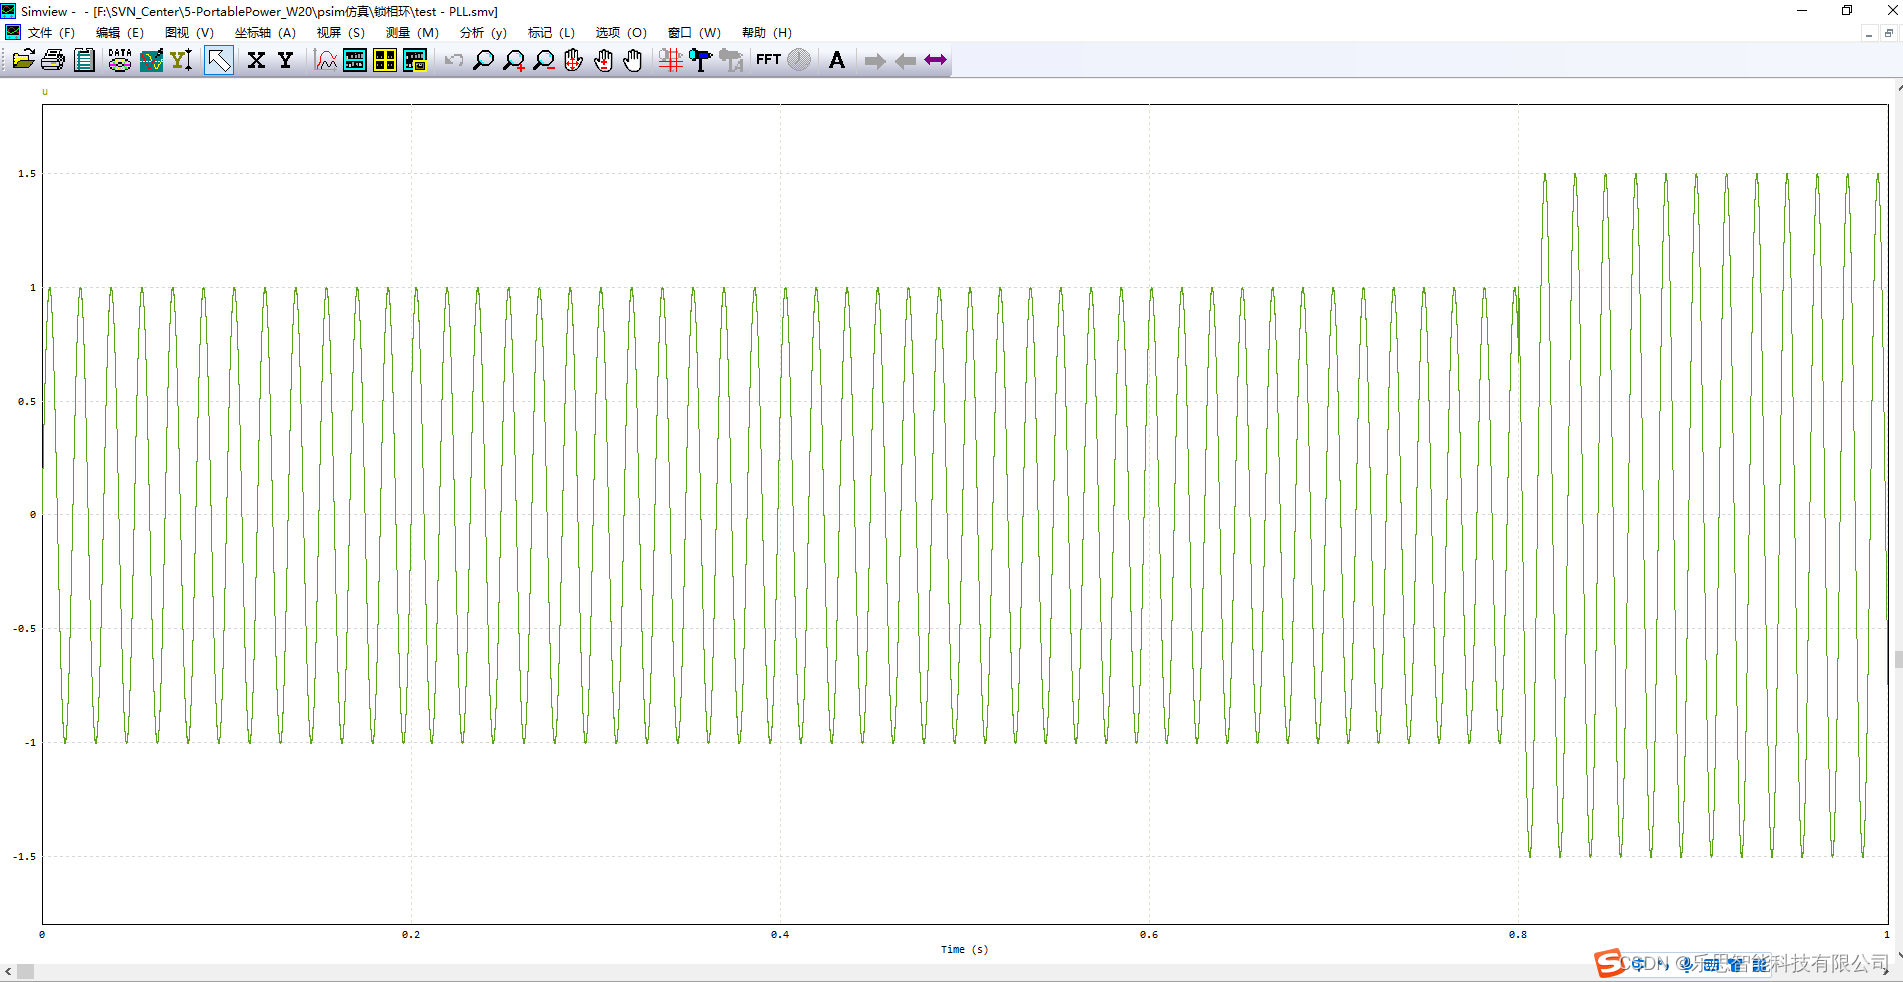Click the Y axis settings icon

[x=181, y=60]
